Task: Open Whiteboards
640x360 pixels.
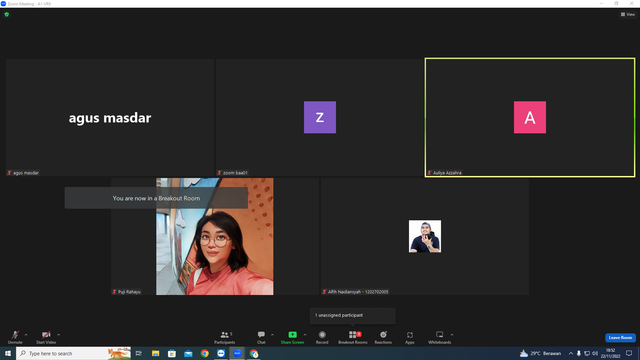Action: pyautogui.click(x=440, y=337)
